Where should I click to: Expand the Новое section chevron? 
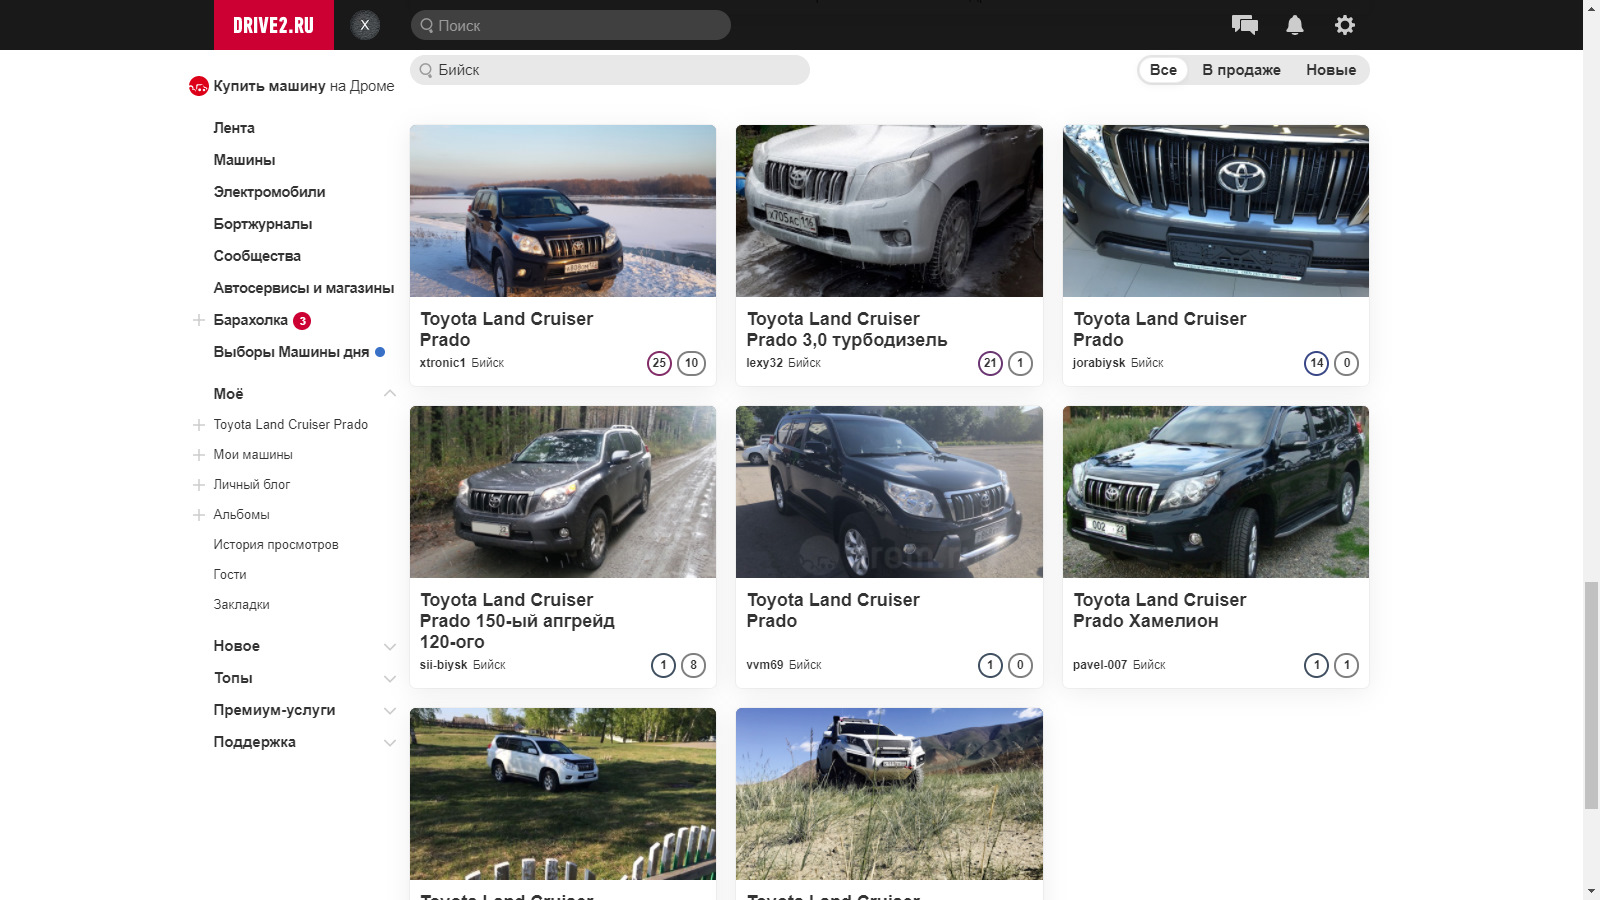(390, 647)
